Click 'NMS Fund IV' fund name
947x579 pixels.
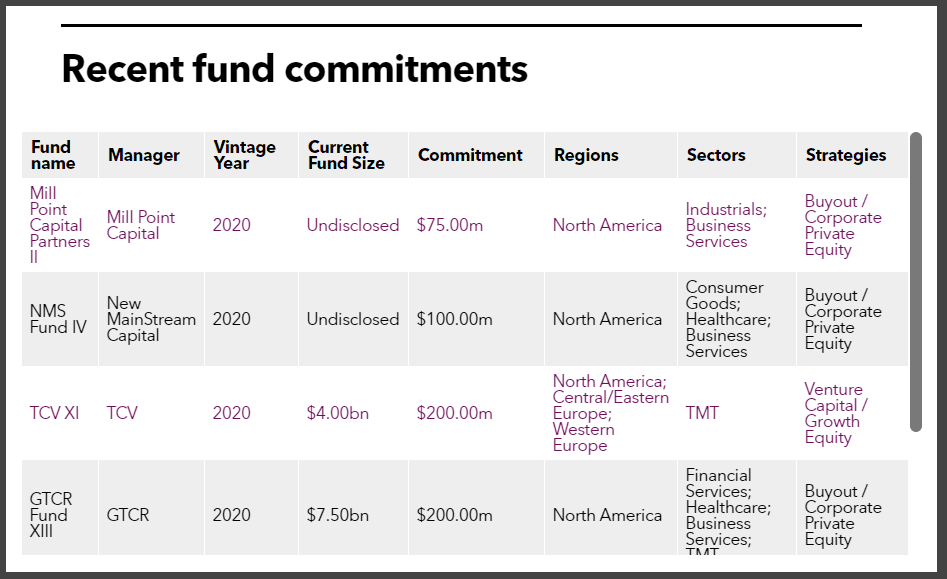click(58, 319)
